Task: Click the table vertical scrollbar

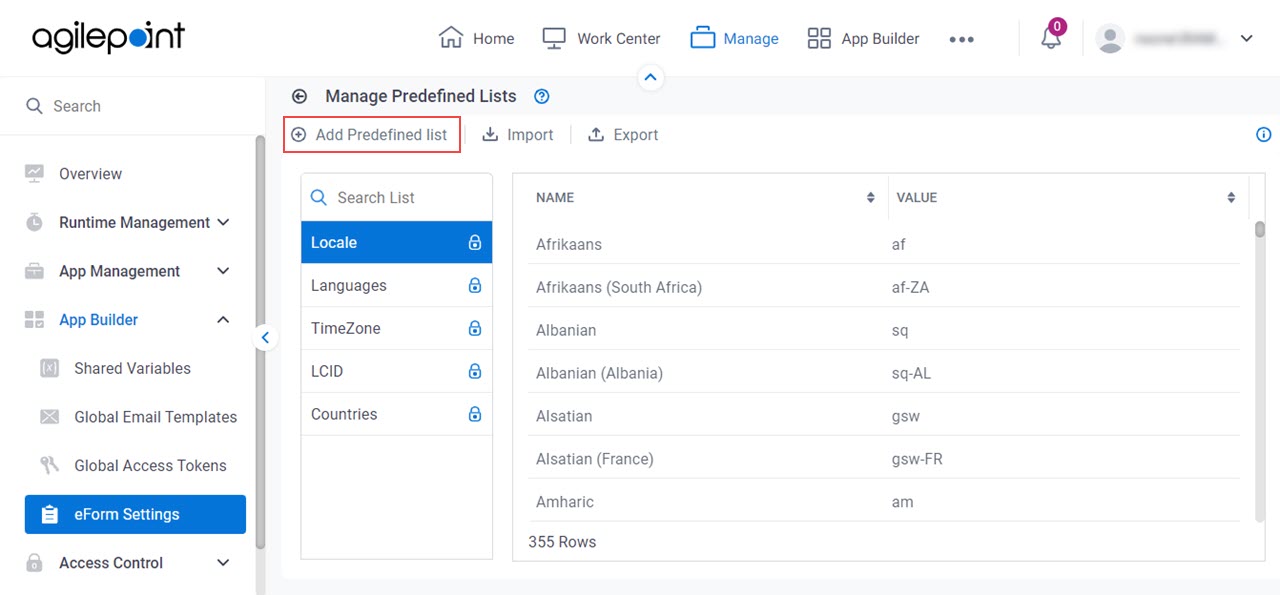Action: coord(1260,370)
